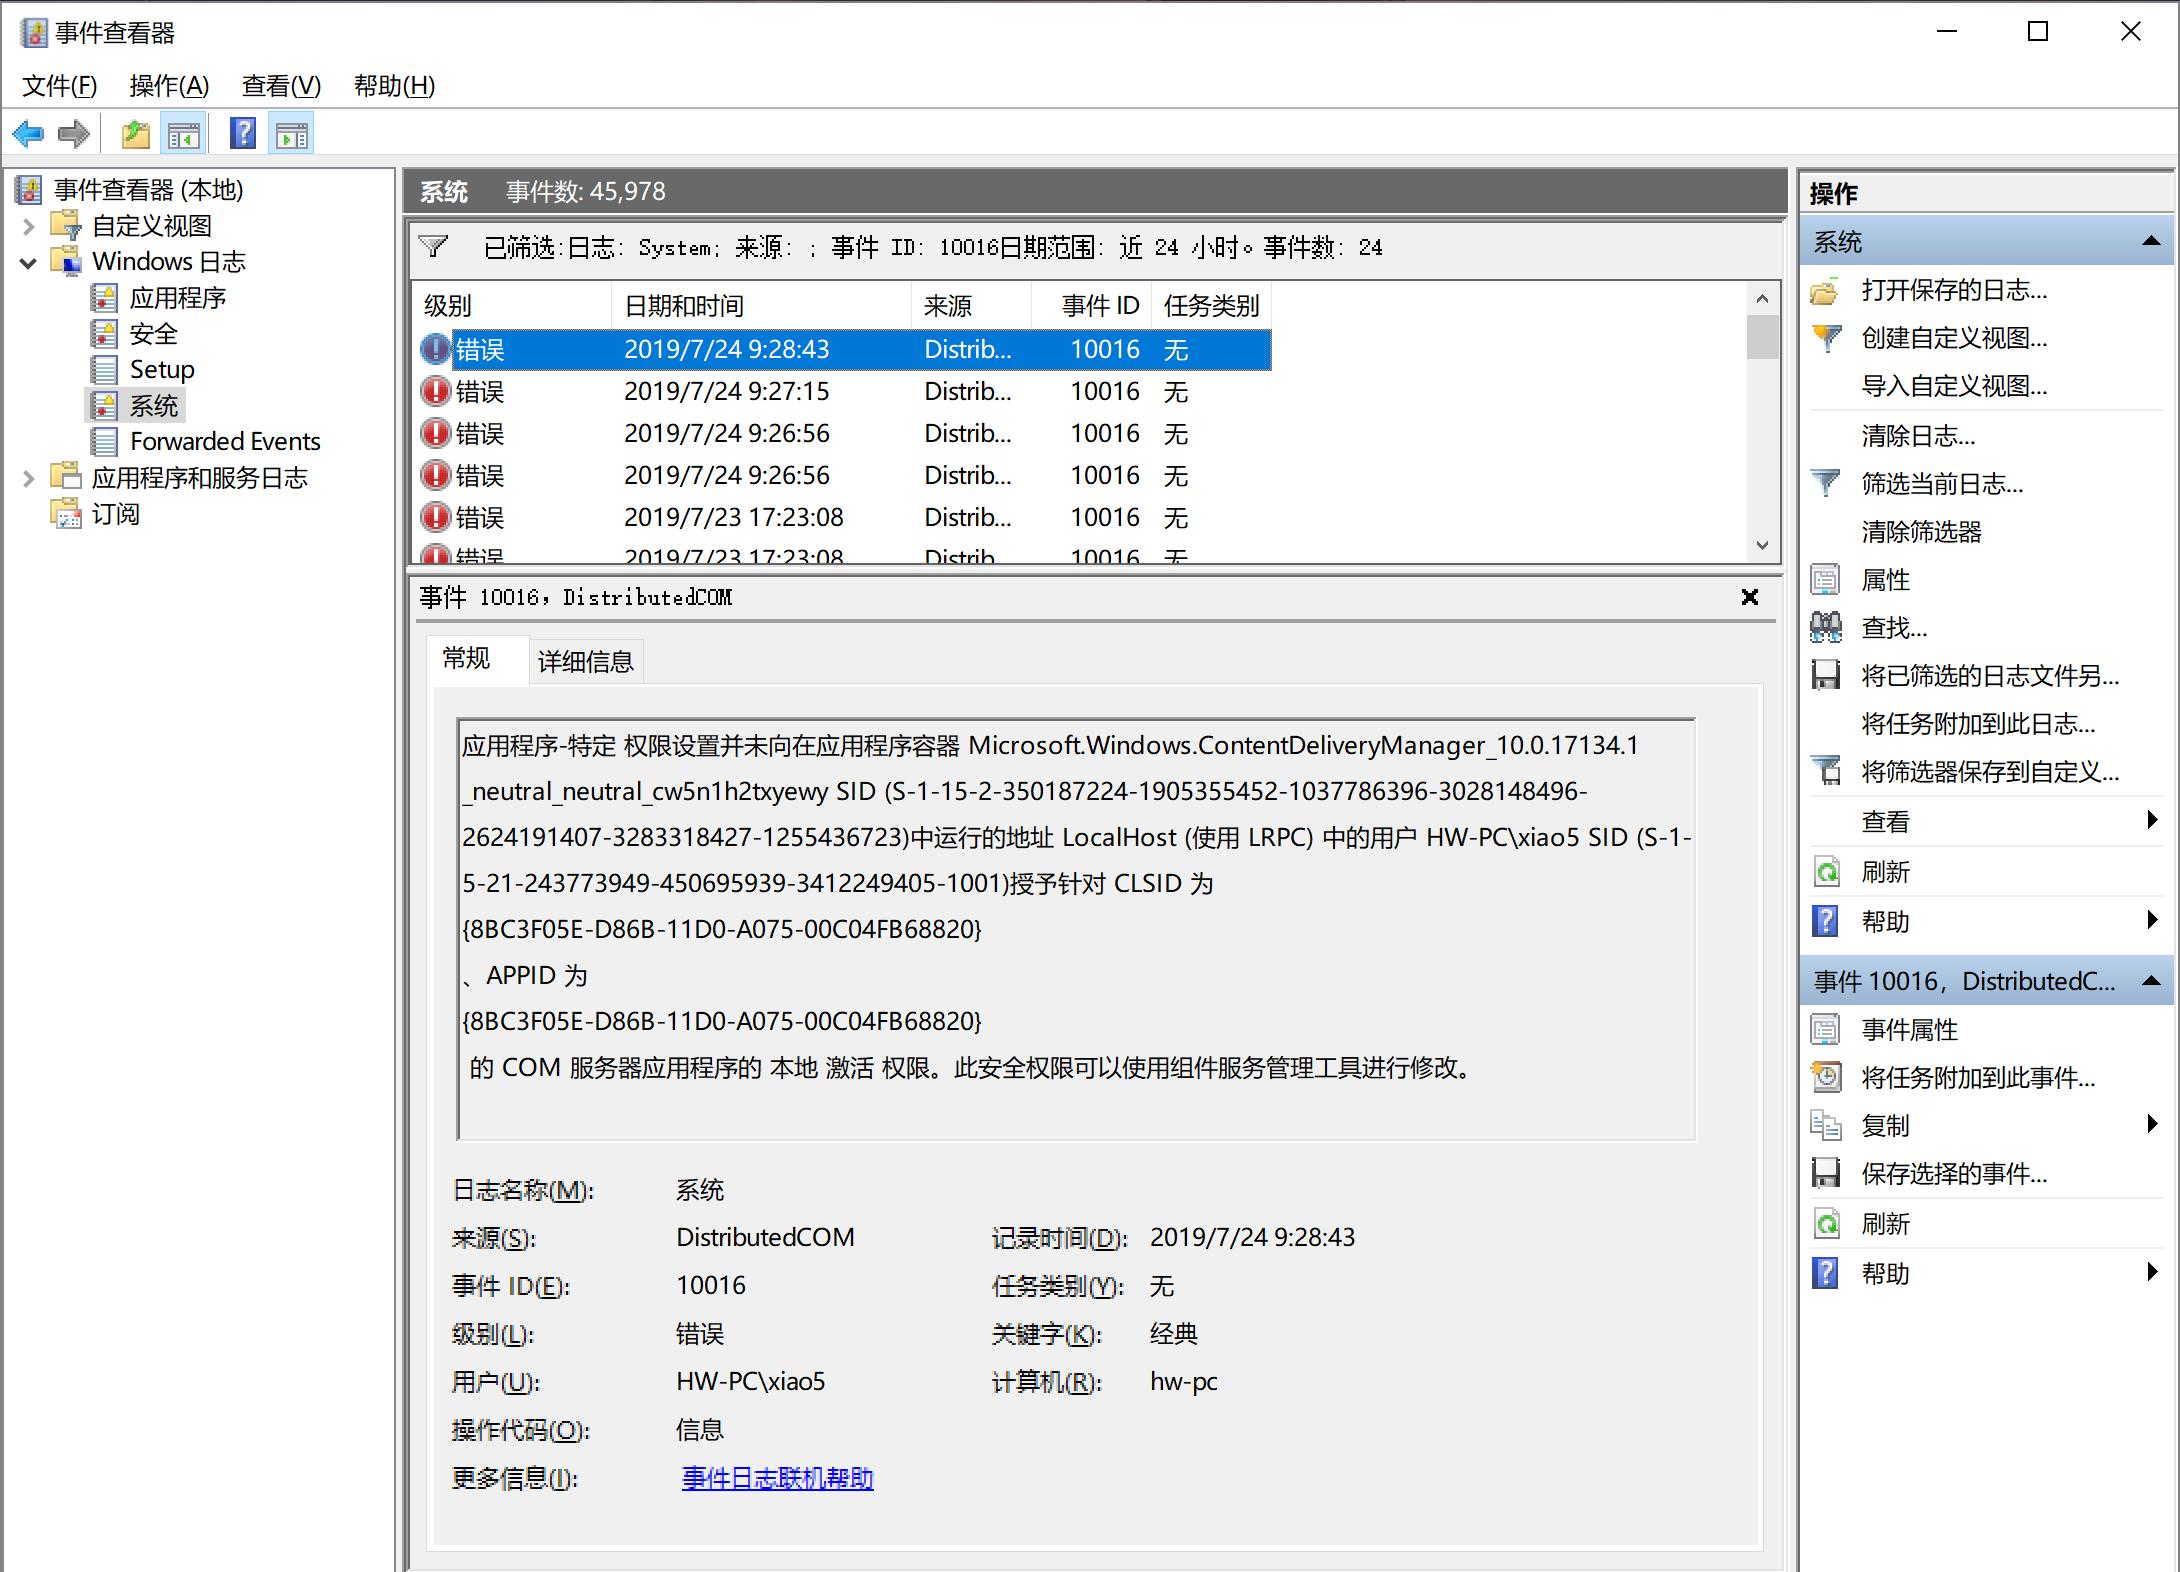Click the 详细信息 tab in event detail
2180x1572 pixels.
587,660
